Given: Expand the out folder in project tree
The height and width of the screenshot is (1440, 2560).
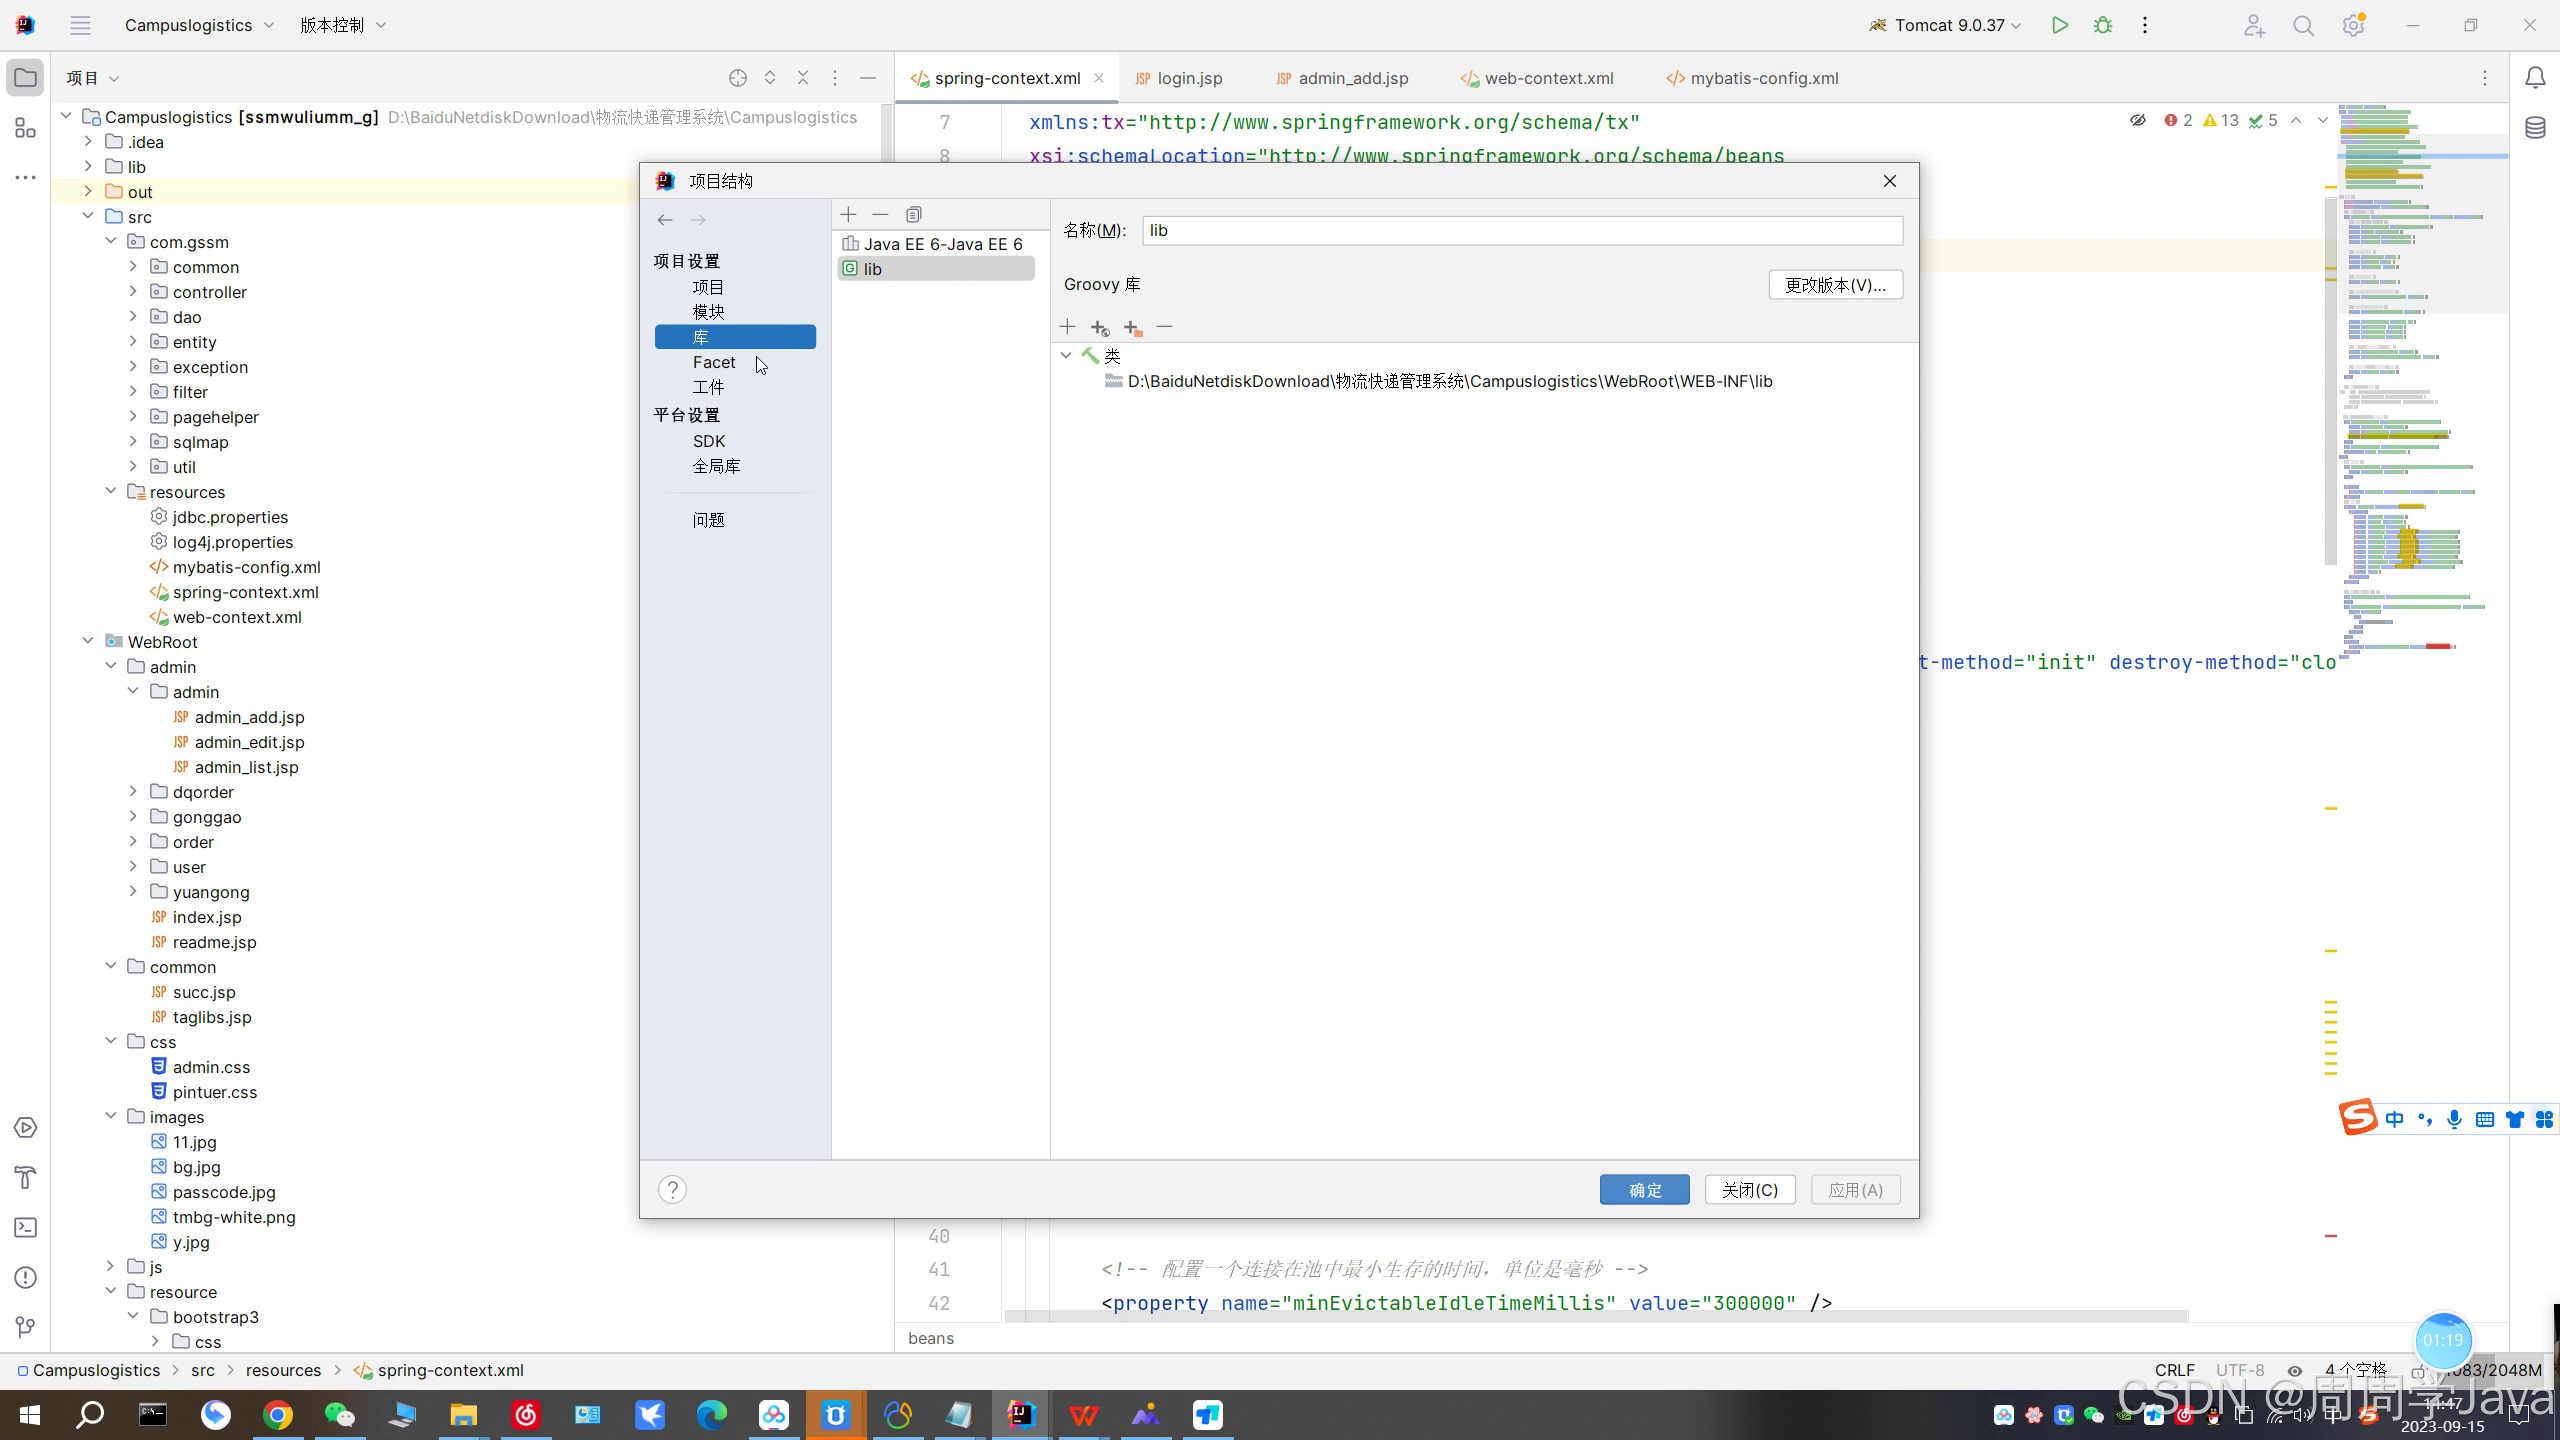Looking at the screenshot, I should [88, 191].
